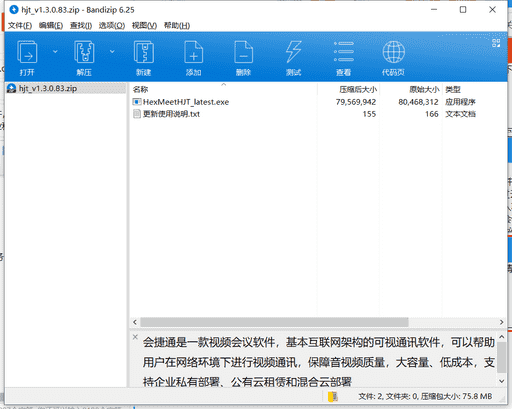Screen dimensions: 512x409
Task: Click the horizontal scrollbar right arrow
Action: pos(501,322)
